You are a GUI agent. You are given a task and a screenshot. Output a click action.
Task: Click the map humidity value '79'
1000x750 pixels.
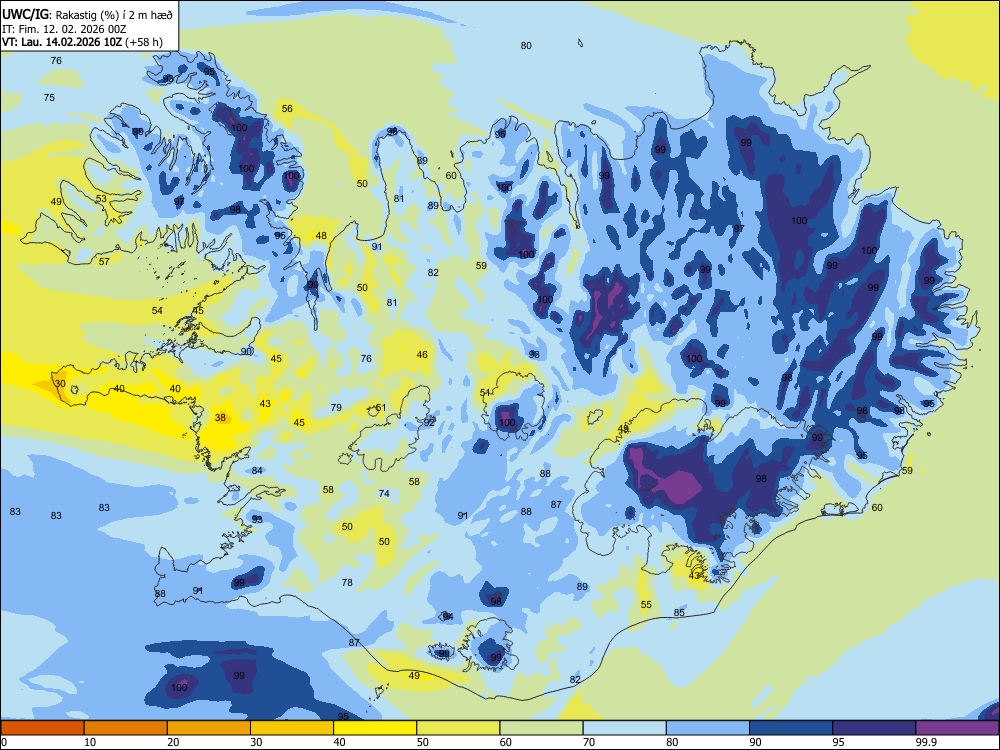[x=336, y=408]
